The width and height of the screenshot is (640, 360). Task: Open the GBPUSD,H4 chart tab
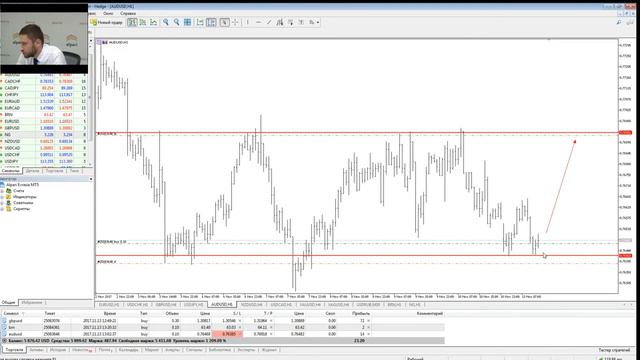166,304
